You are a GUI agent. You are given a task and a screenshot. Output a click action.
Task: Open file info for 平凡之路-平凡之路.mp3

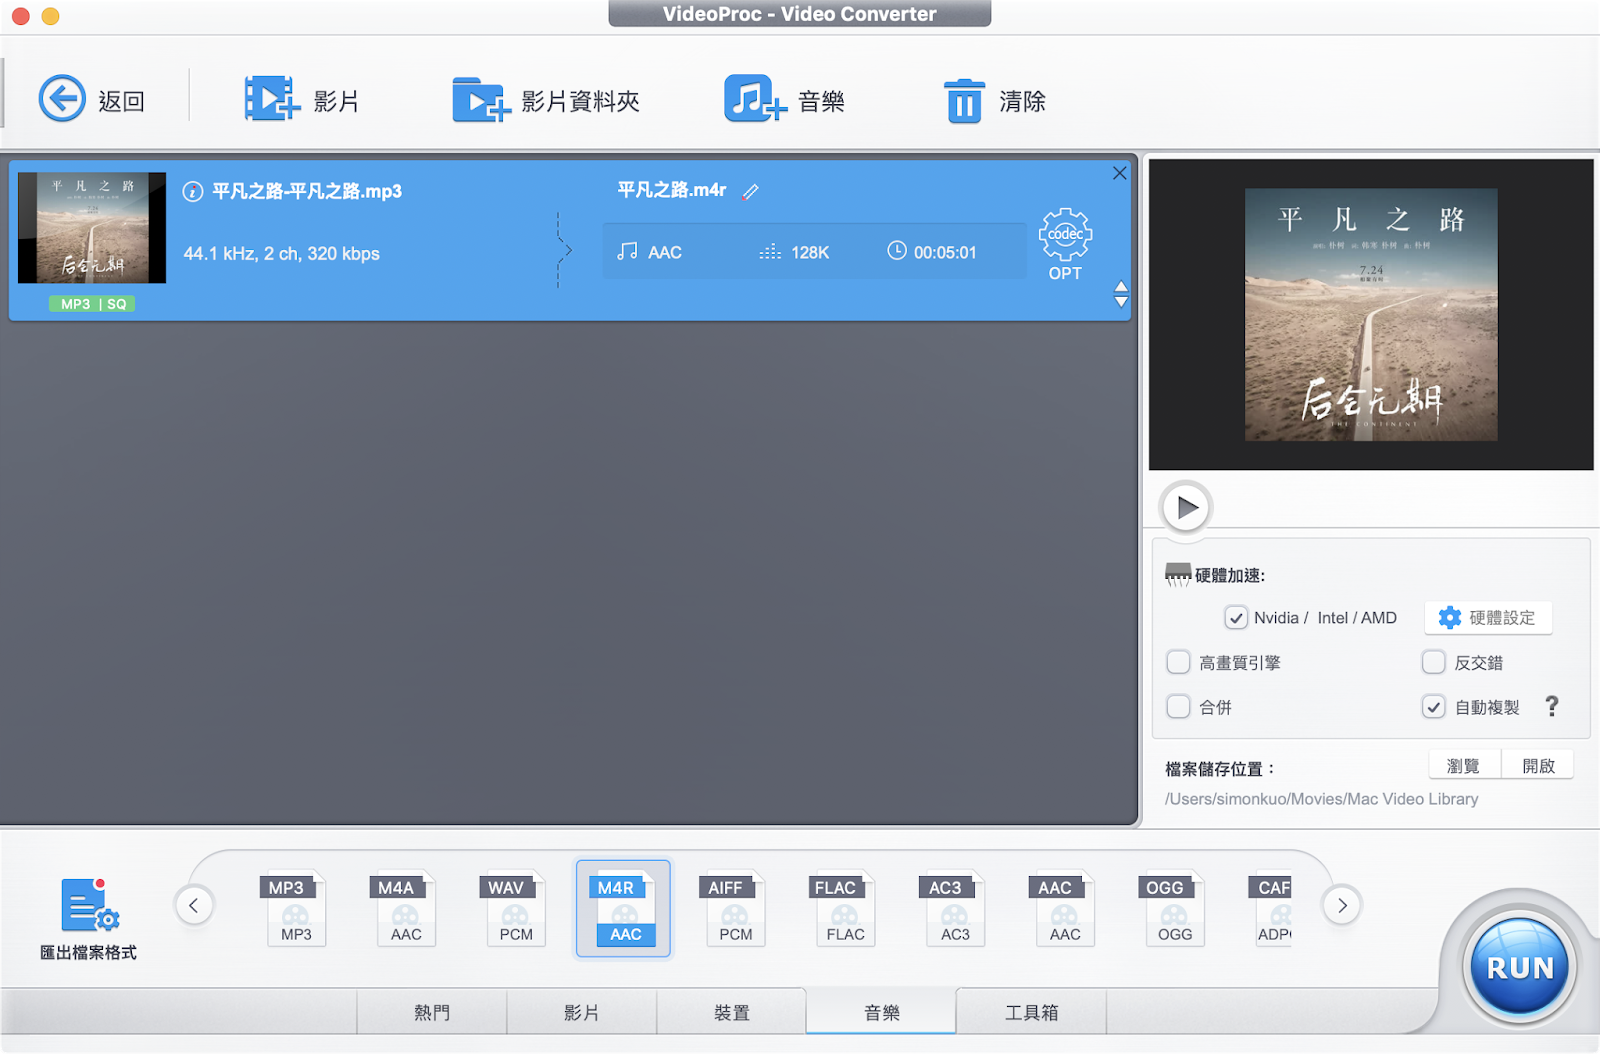click(193, 192)
